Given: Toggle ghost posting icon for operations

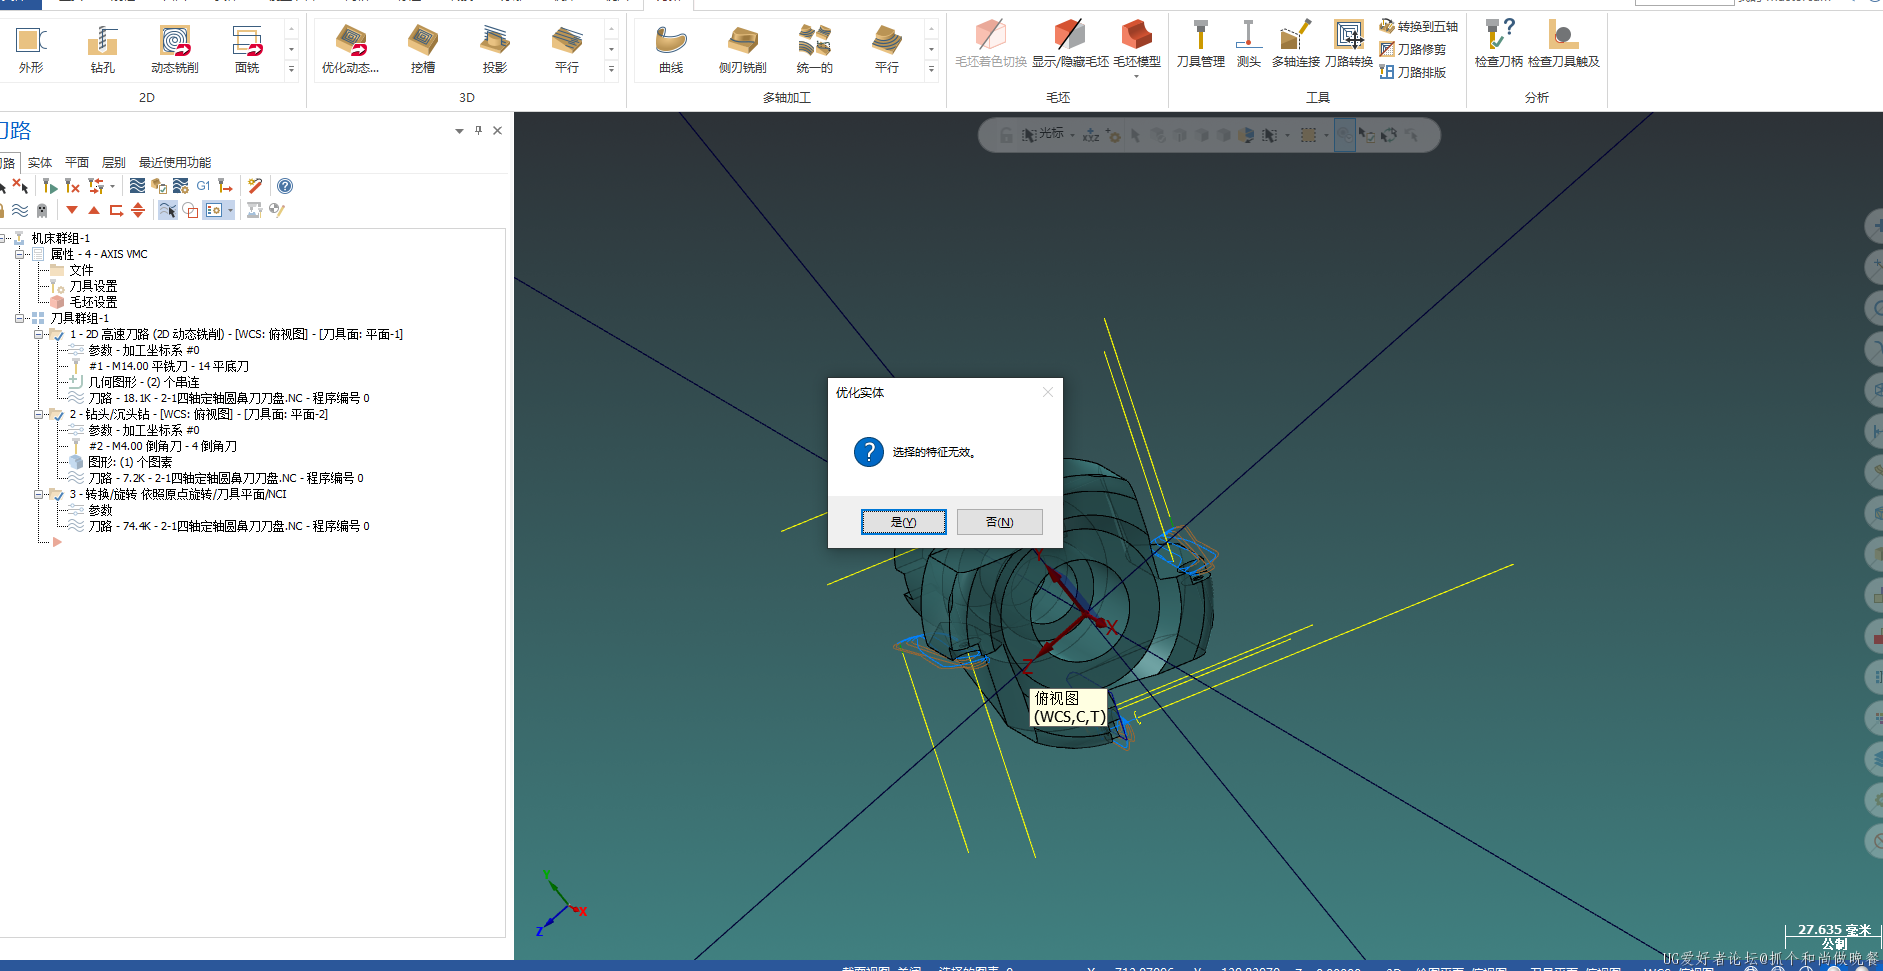Looking at the screenshot, I should 42,210.
